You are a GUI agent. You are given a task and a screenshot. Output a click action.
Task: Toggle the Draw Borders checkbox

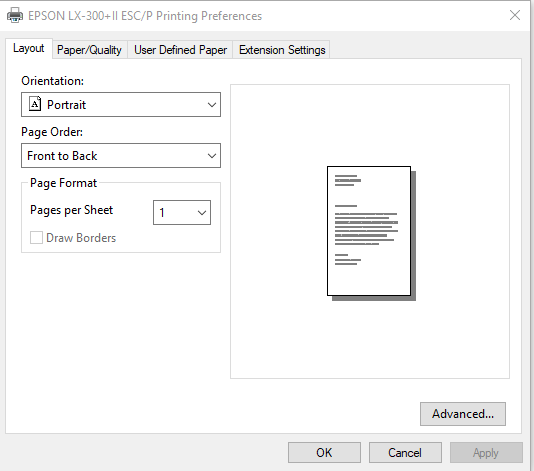[x=36, y=238]
